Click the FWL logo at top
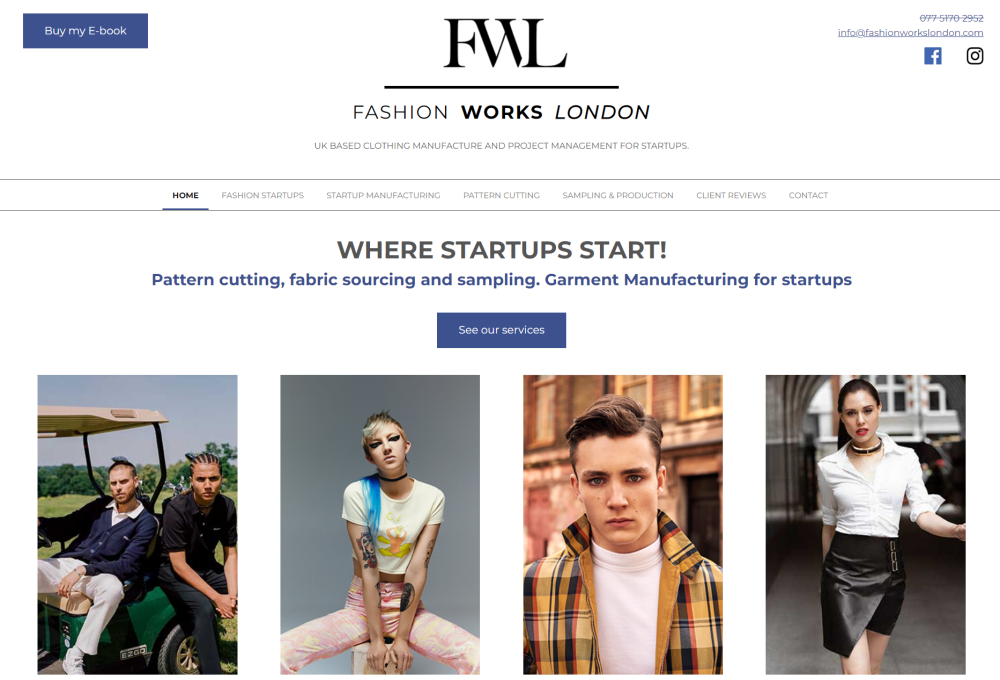The height and width of the screenshot is (680, 1000). click(x=504, y=43)
